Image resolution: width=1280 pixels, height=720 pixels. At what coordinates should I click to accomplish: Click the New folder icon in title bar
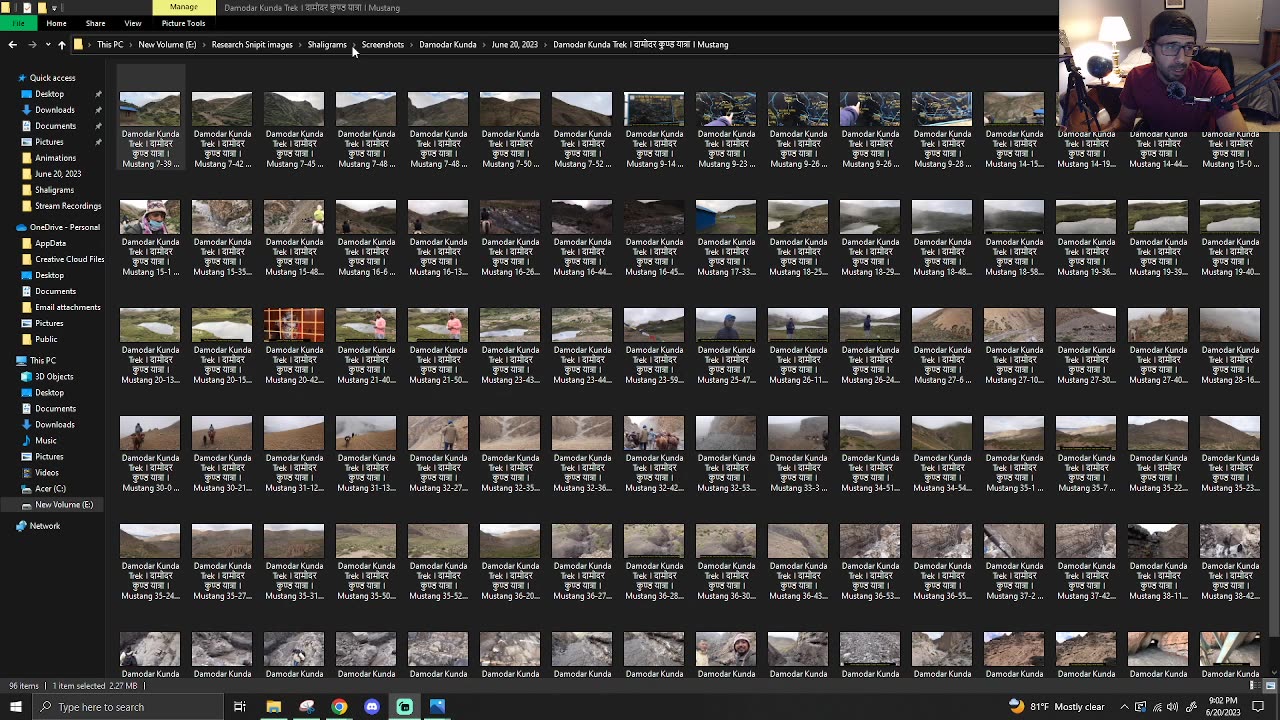(x=41, y=8)
